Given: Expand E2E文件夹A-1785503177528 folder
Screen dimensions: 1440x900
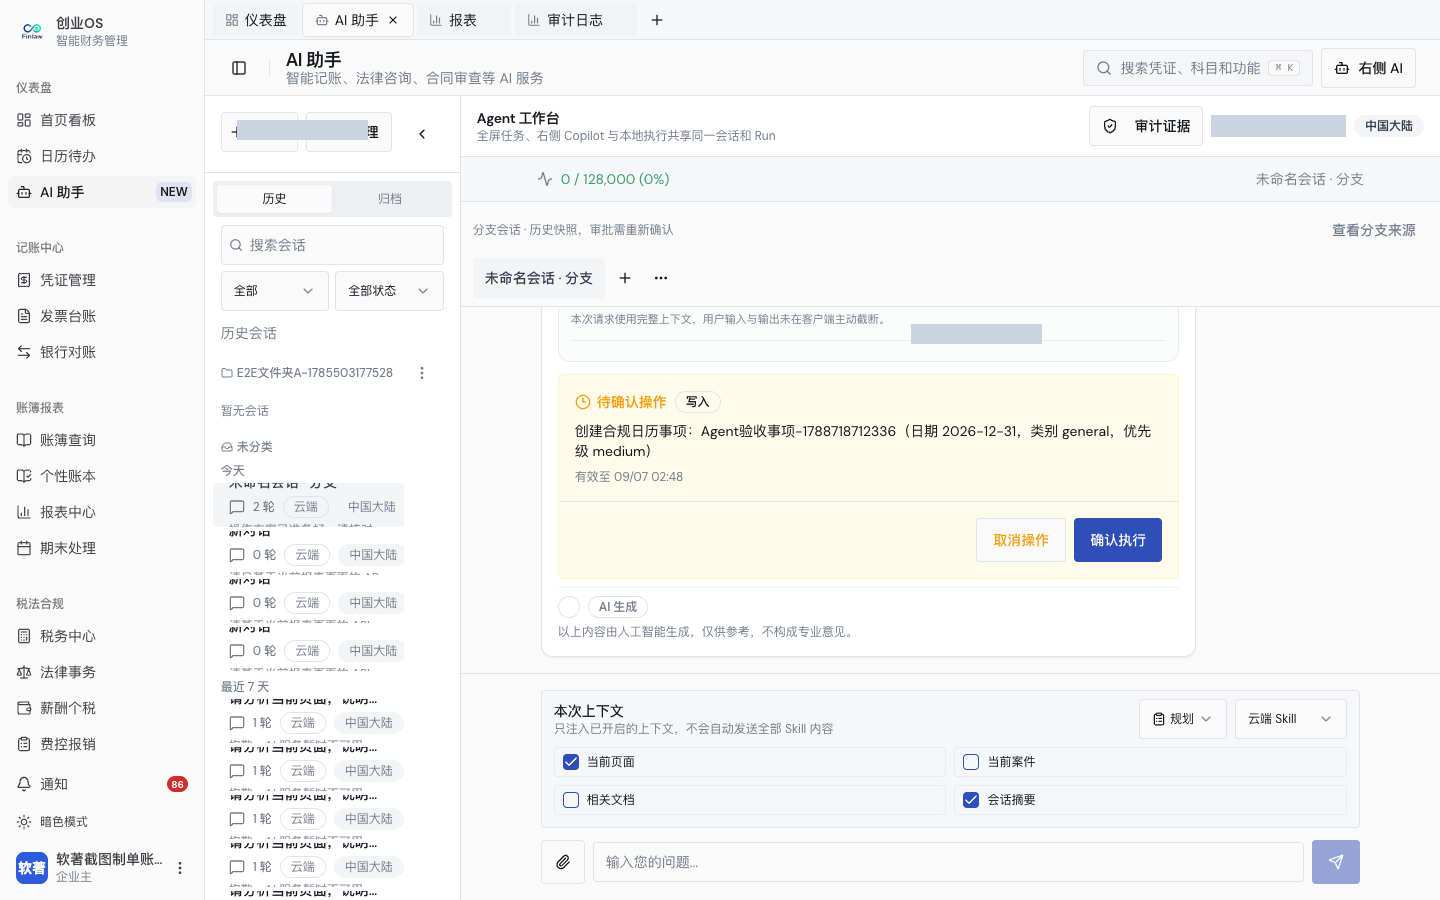Looking at the screenshot, I should point(307,373).
